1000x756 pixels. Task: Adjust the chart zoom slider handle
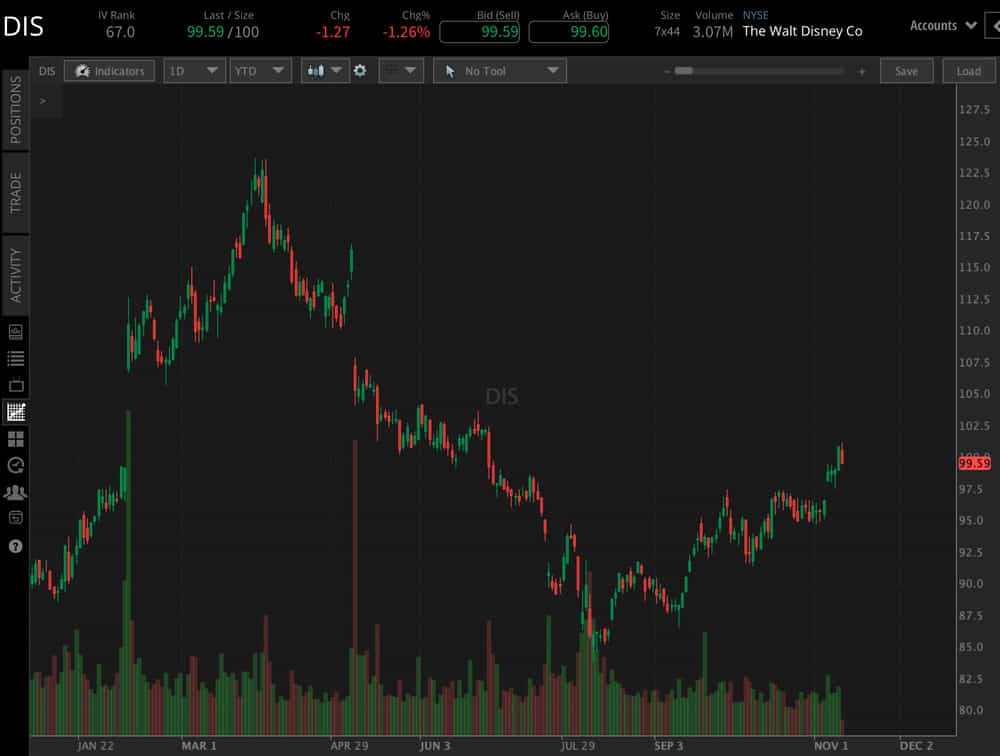[684, 71]
